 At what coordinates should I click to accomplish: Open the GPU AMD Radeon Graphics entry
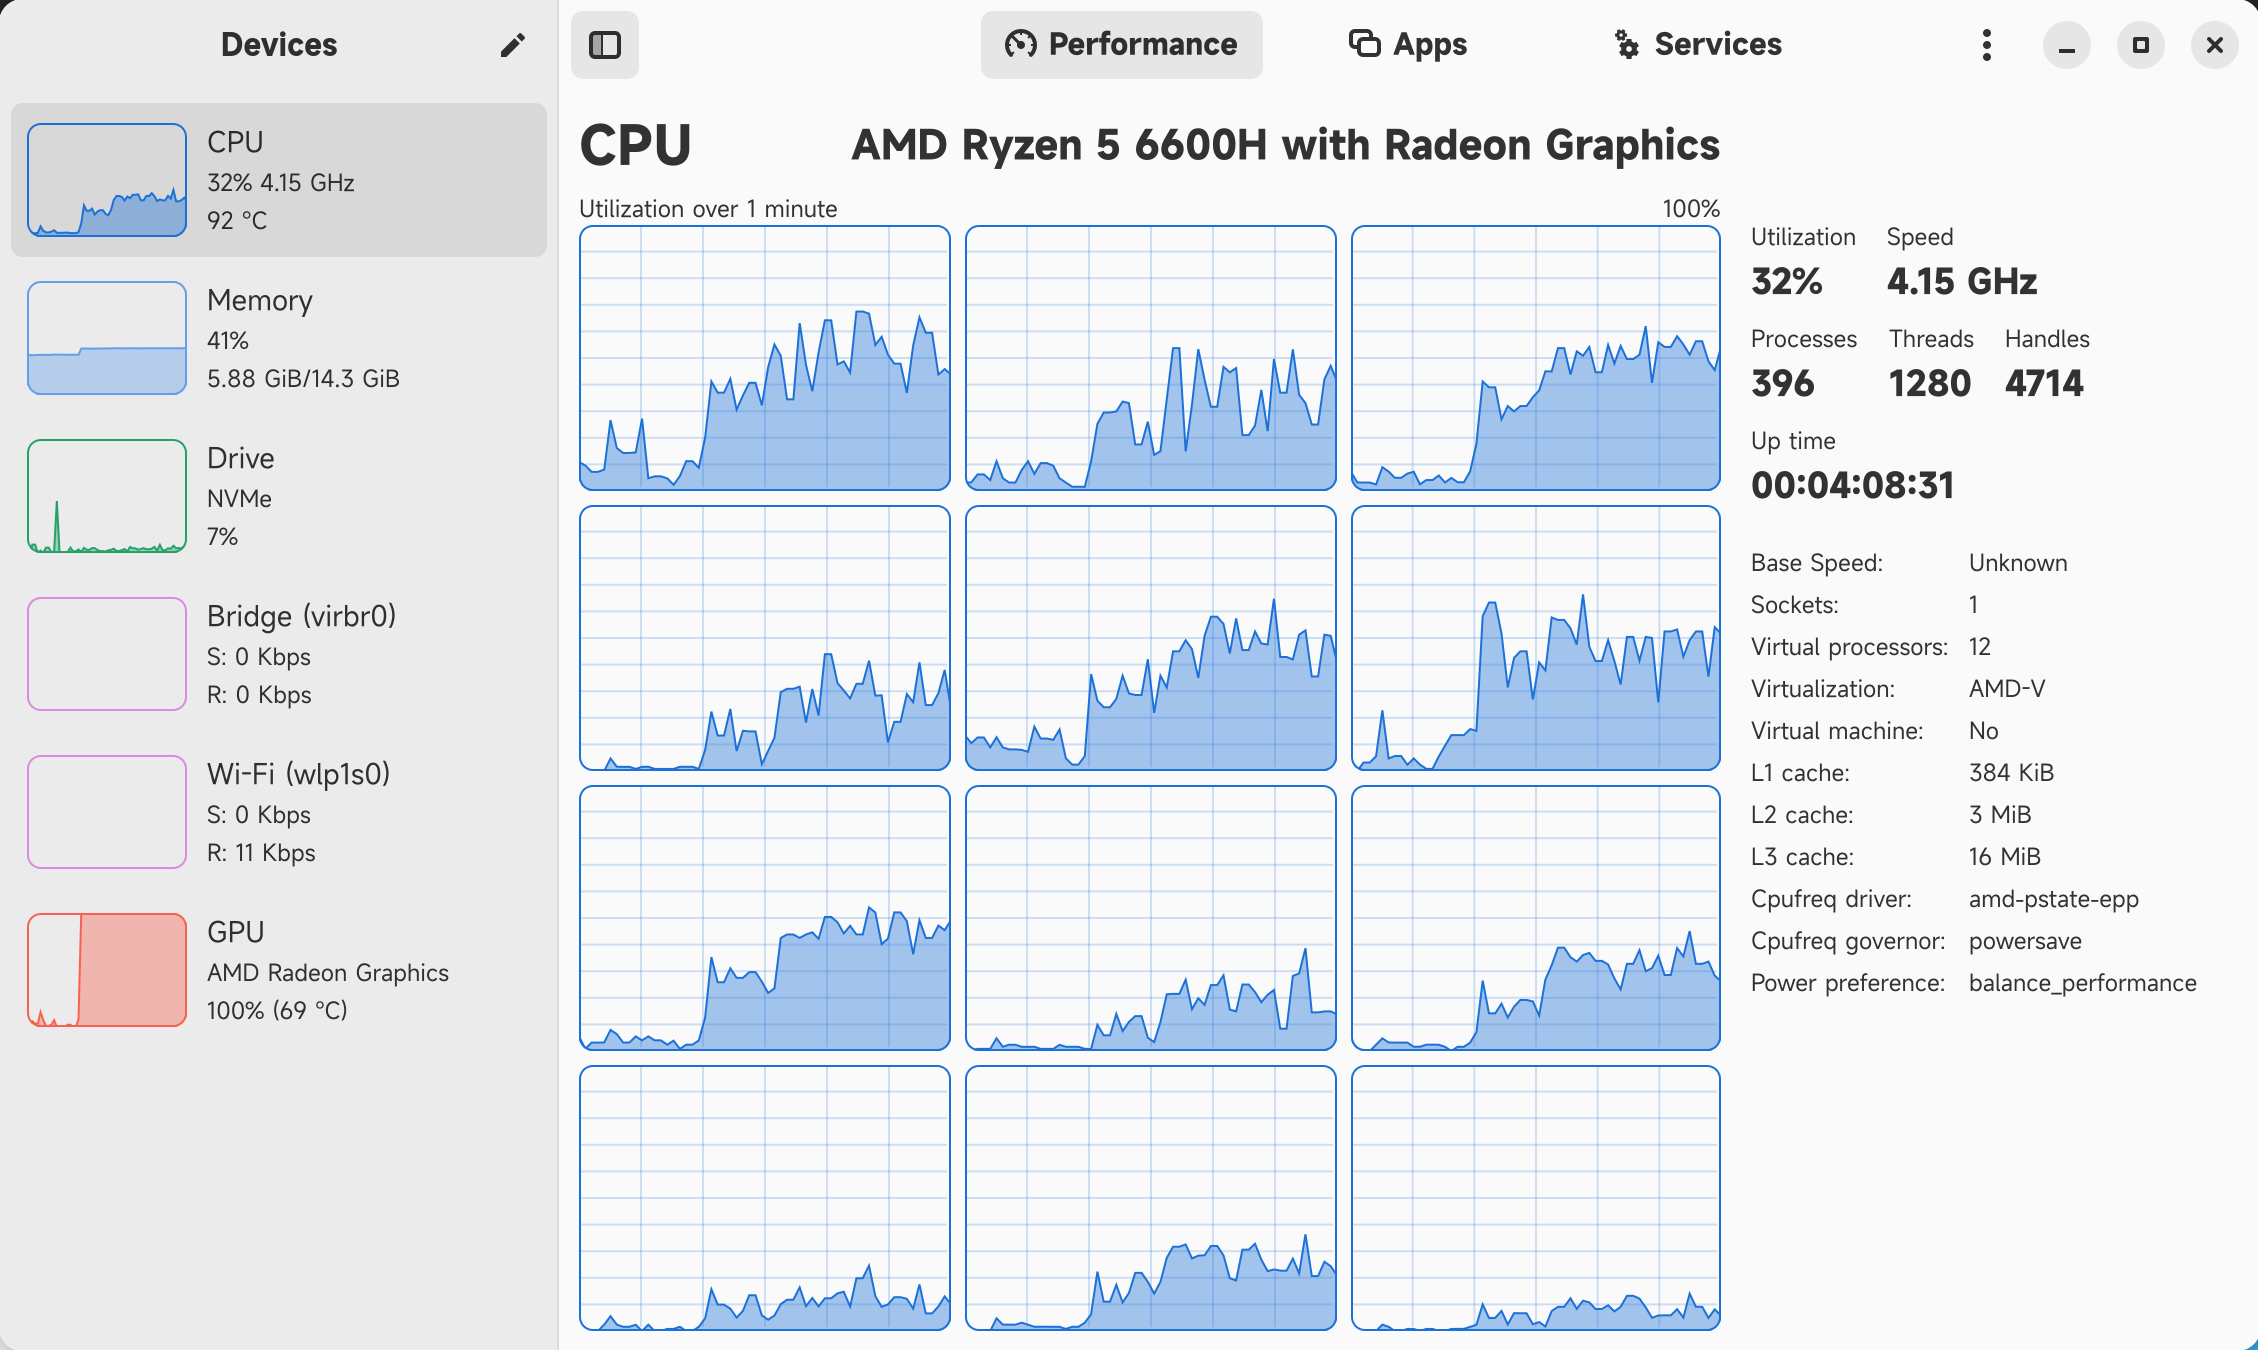pyautogui.click(x=279, y=970)
